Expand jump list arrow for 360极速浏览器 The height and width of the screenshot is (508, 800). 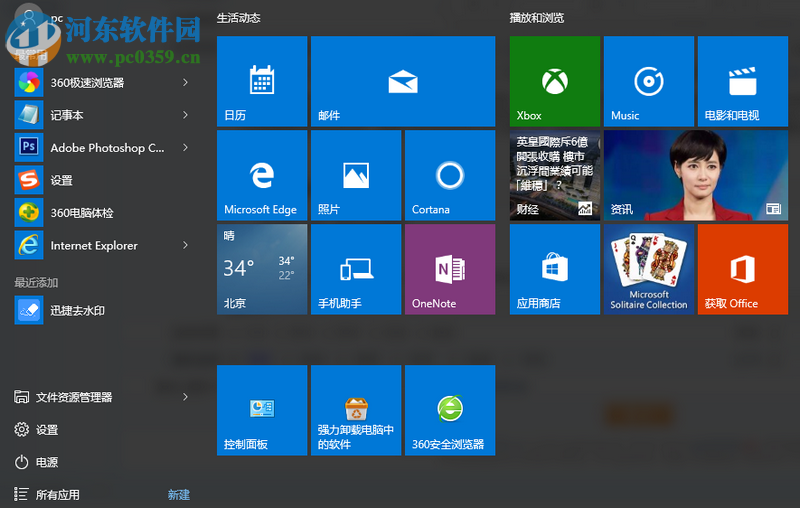(186, 83)
